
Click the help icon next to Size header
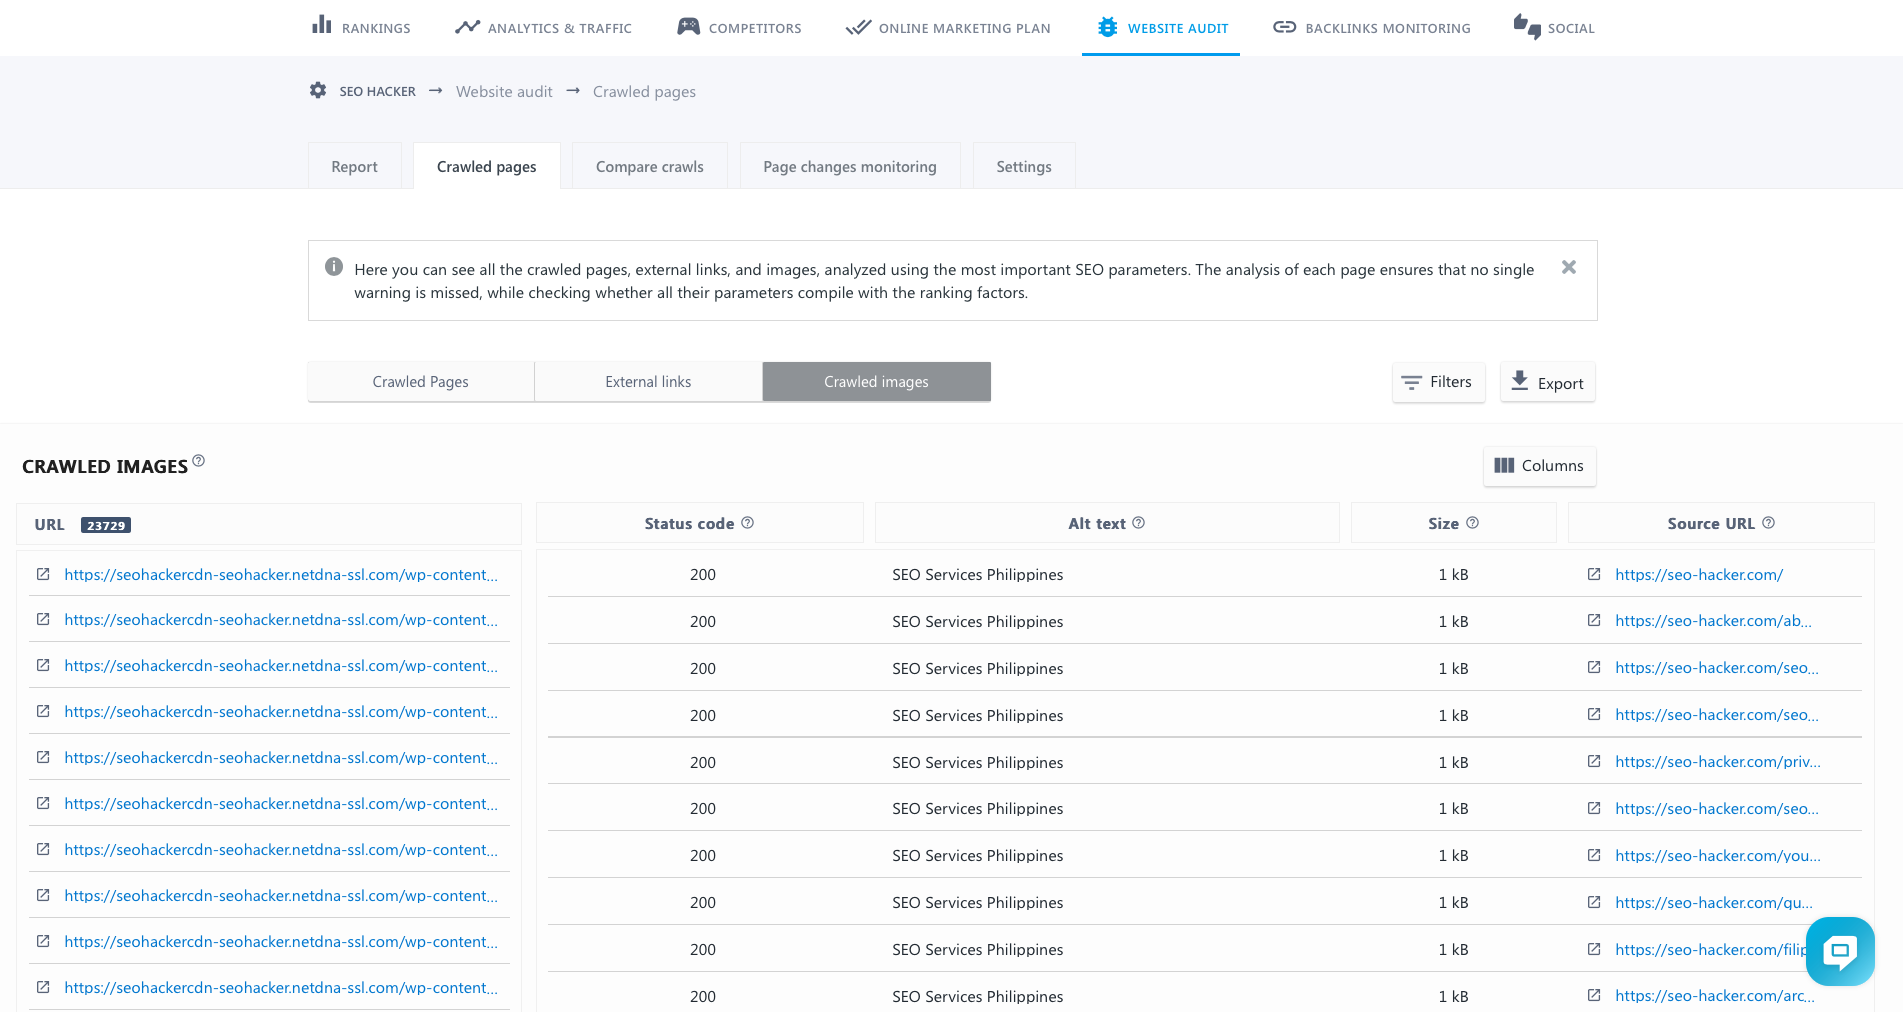pyautogui.click(x=1472, y=523)
